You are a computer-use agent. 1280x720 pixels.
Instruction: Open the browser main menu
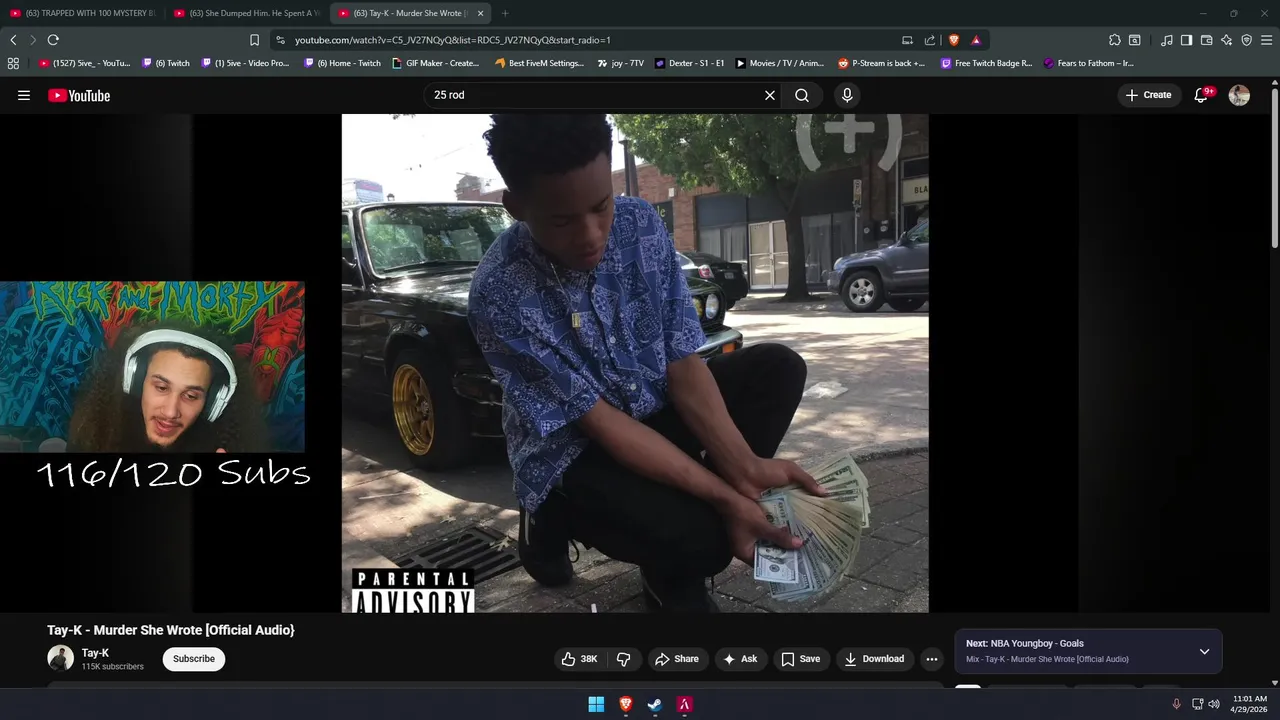1267,40
